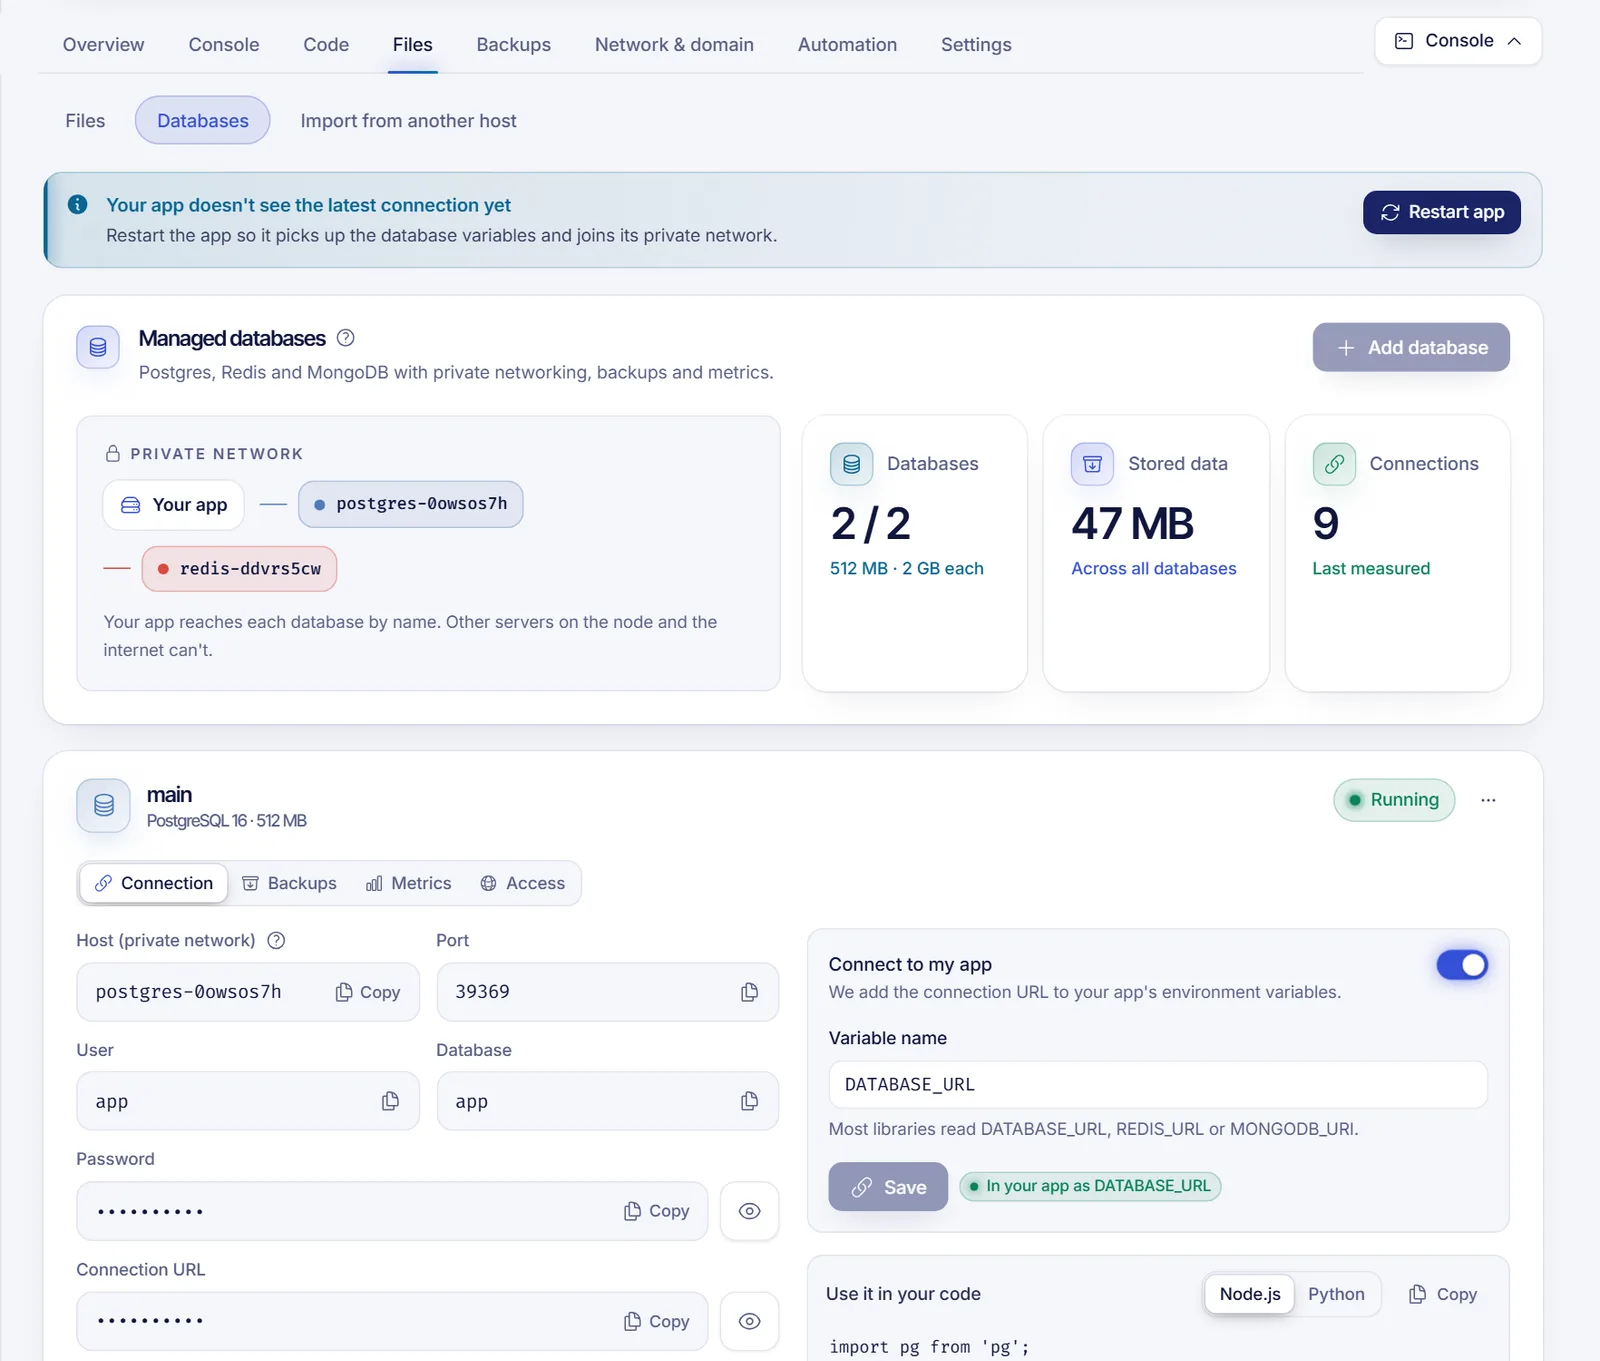The height and width of the screenshot is (1361, 1600).
Task: Open the Automation tab
Action: pos(847,44)
